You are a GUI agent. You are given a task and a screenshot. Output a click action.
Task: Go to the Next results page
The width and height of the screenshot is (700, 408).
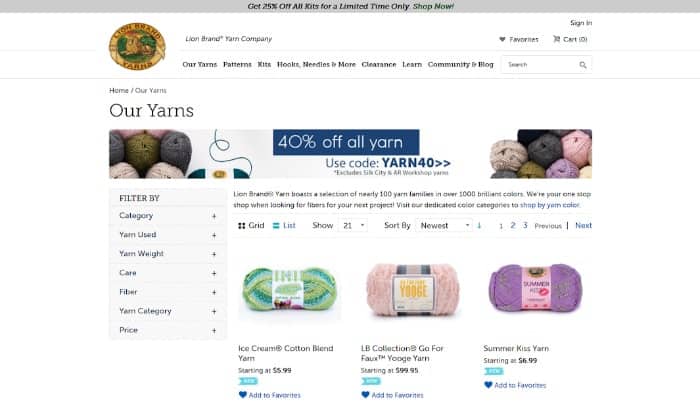point(583,226)
